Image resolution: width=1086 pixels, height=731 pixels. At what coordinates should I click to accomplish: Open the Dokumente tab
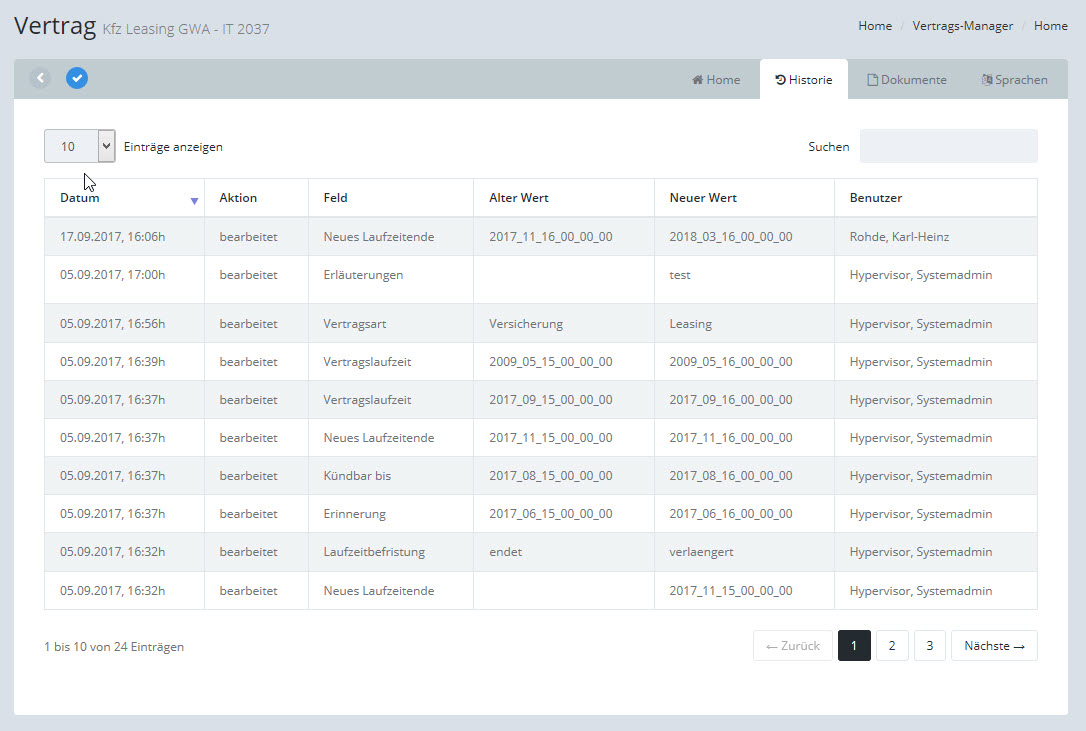click(906, 80)
